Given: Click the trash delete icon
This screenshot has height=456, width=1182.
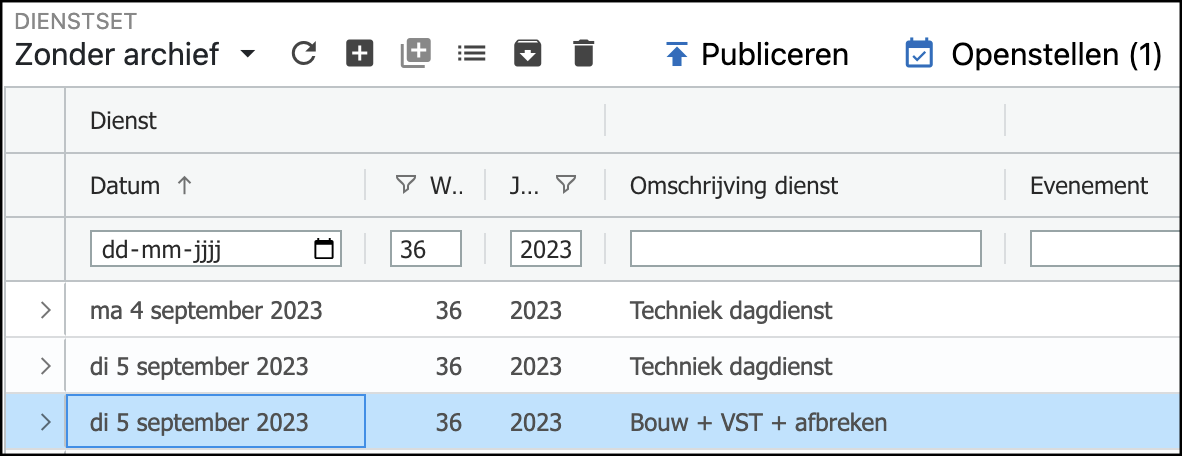Looking at the screenshot, I should click(x=584, y=54).
